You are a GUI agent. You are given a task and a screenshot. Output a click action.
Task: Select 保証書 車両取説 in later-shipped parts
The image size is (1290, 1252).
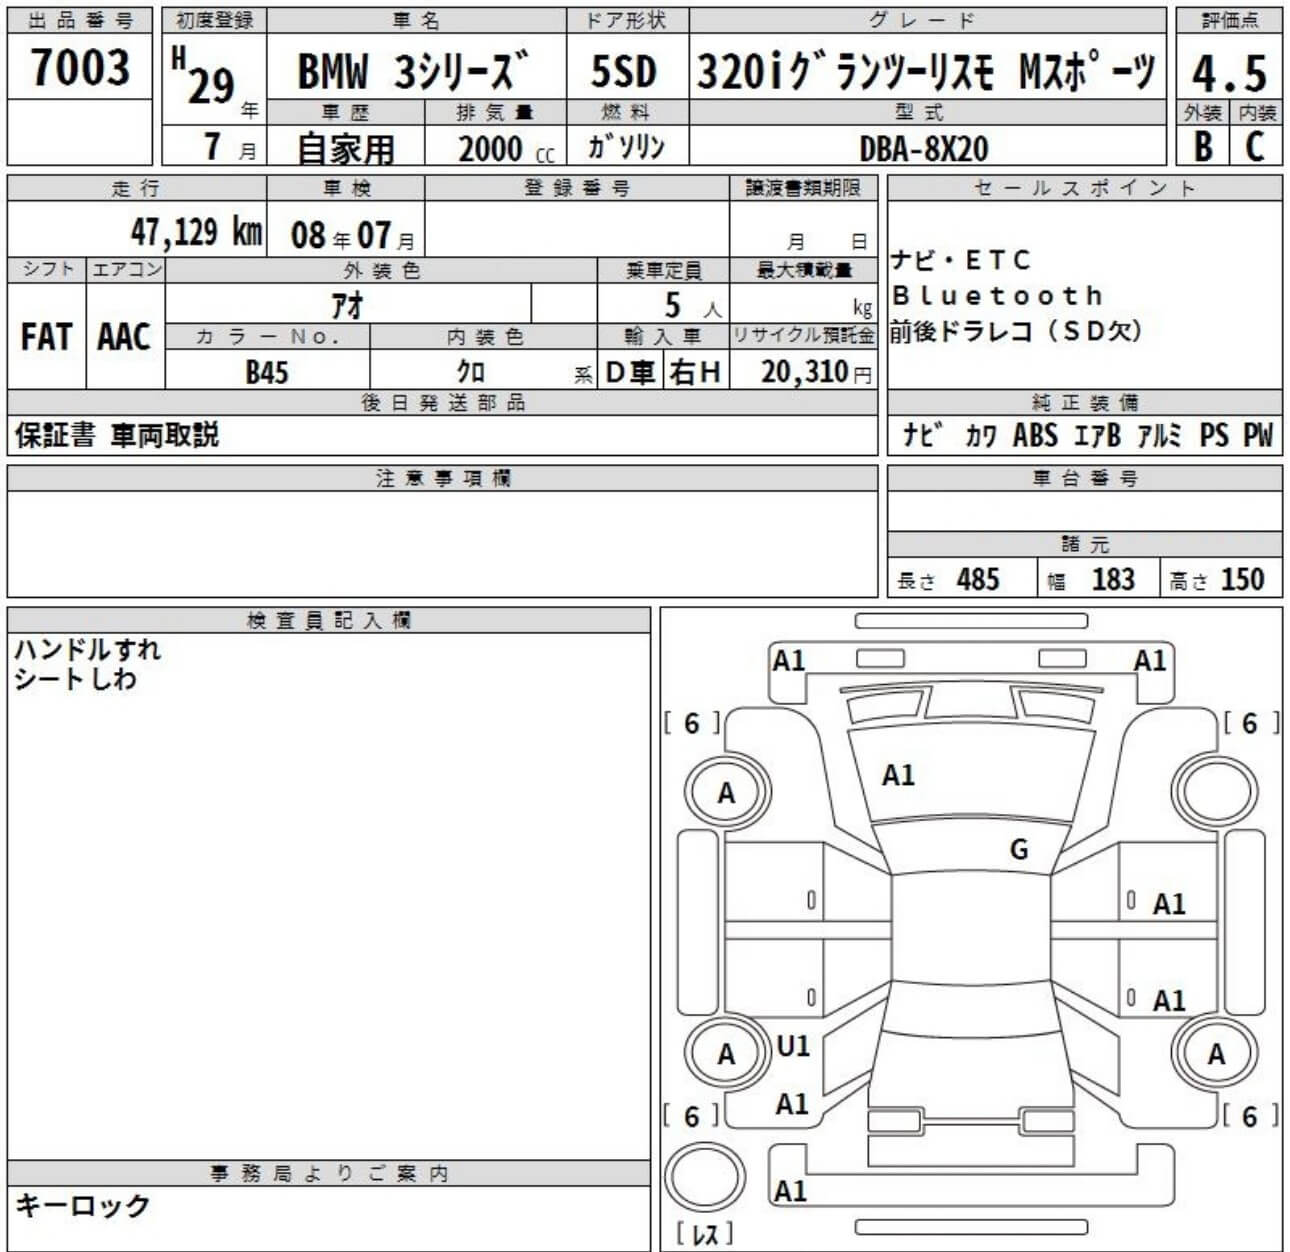pyautogui.click(x=116, y=435)
